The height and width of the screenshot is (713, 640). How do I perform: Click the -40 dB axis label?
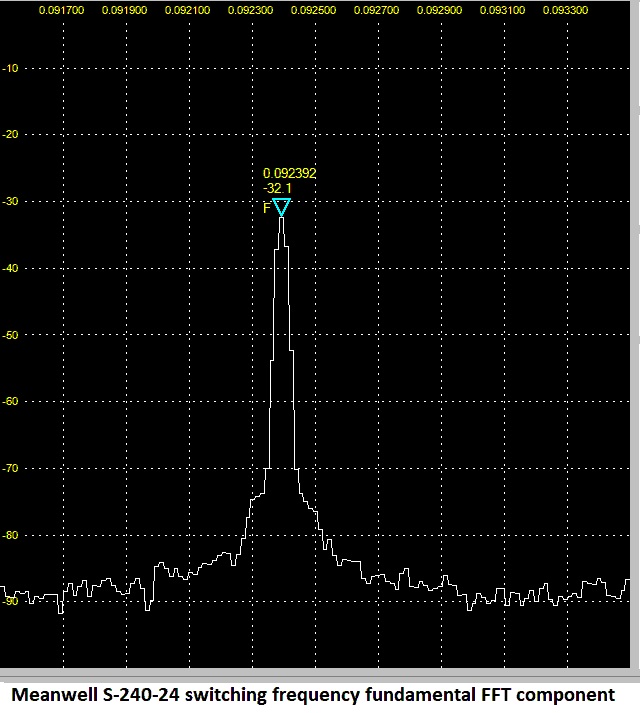10,268
